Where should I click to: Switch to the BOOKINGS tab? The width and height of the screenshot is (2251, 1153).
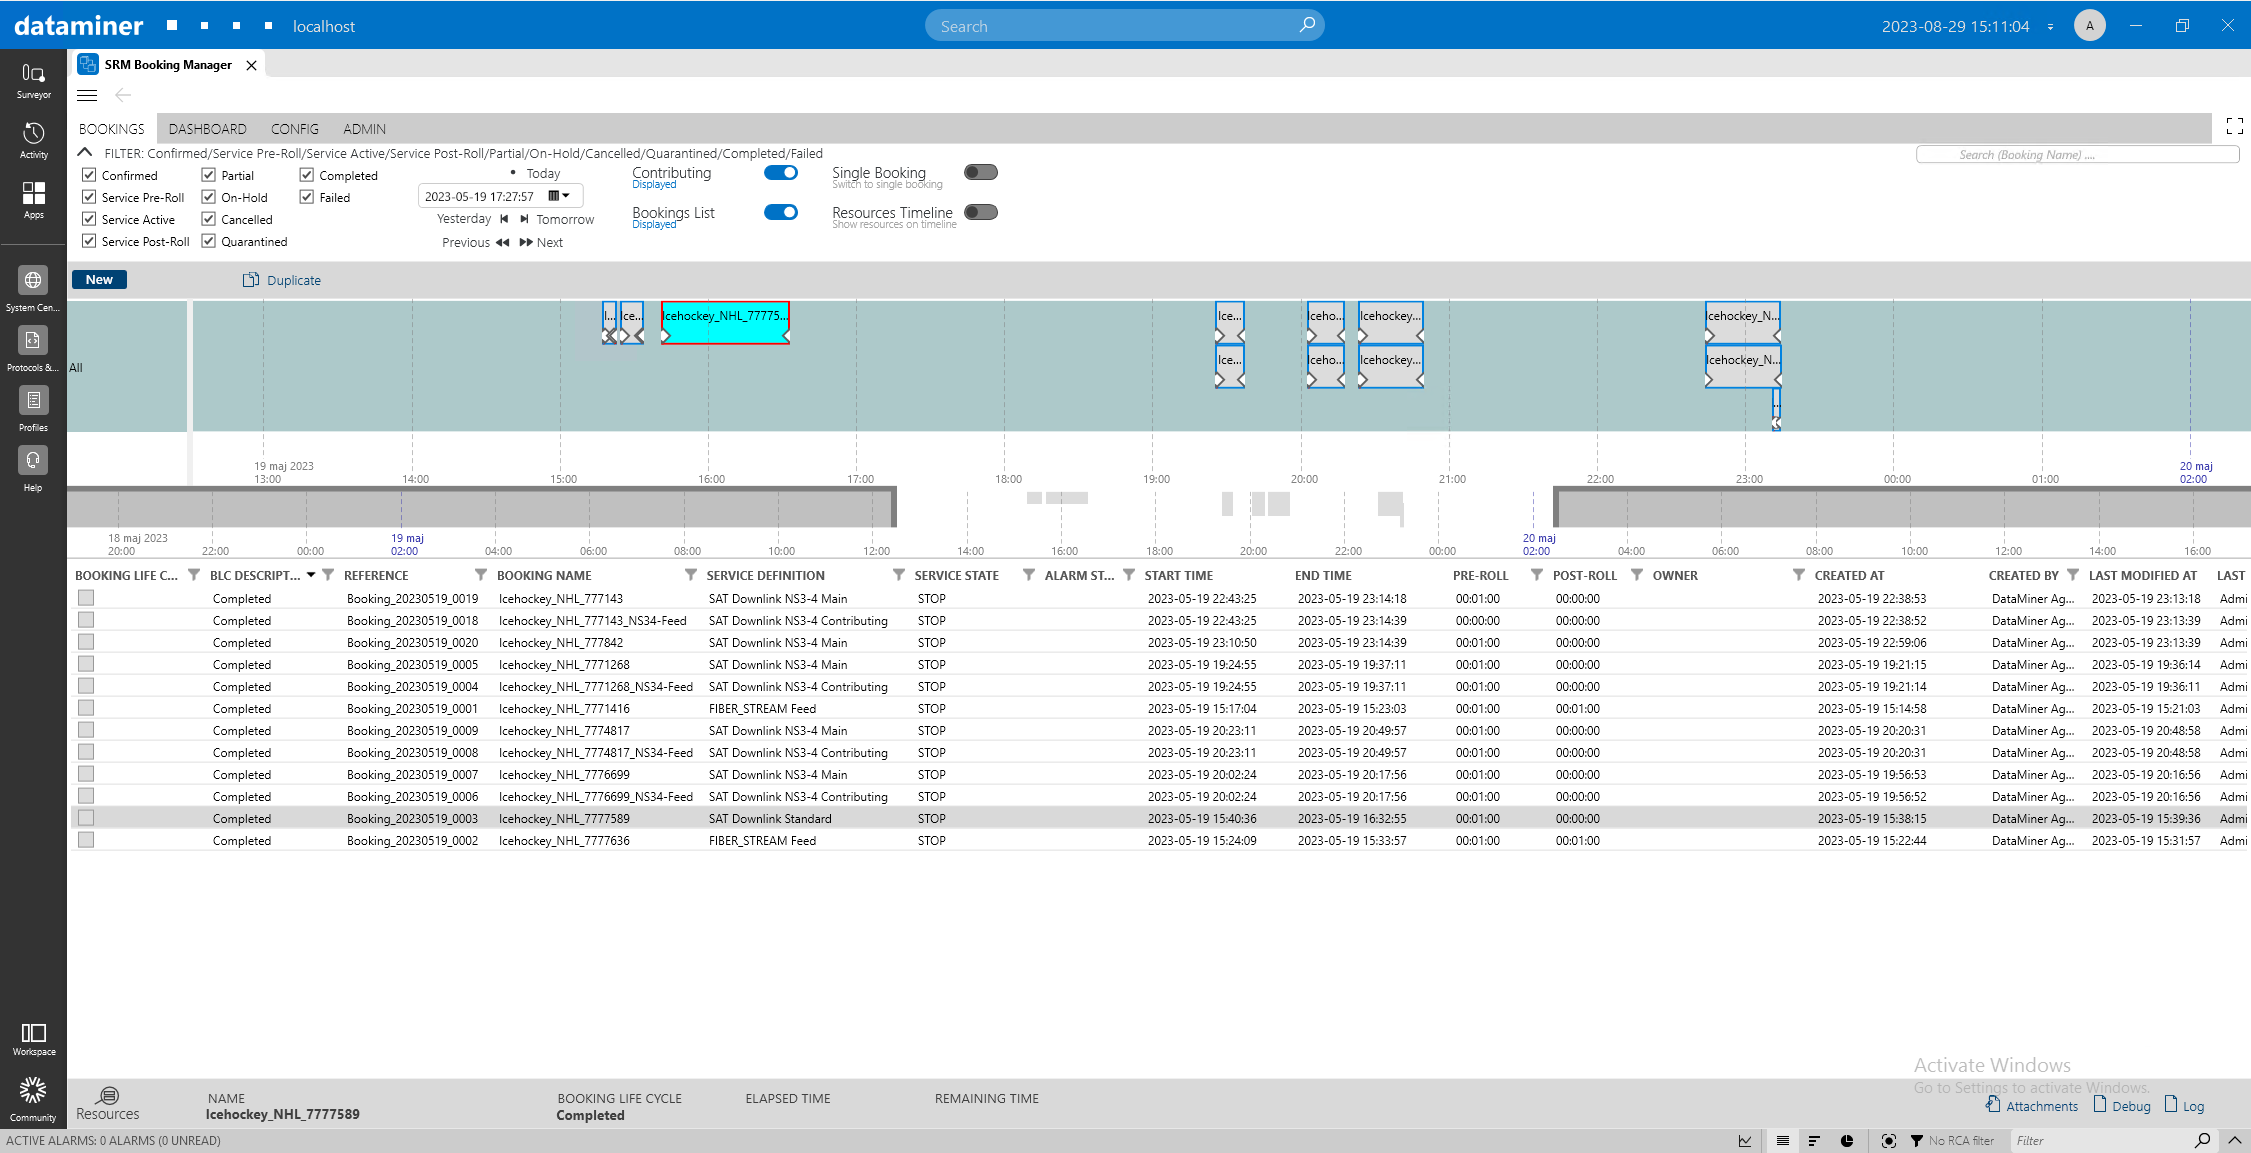tap(112, 129)
